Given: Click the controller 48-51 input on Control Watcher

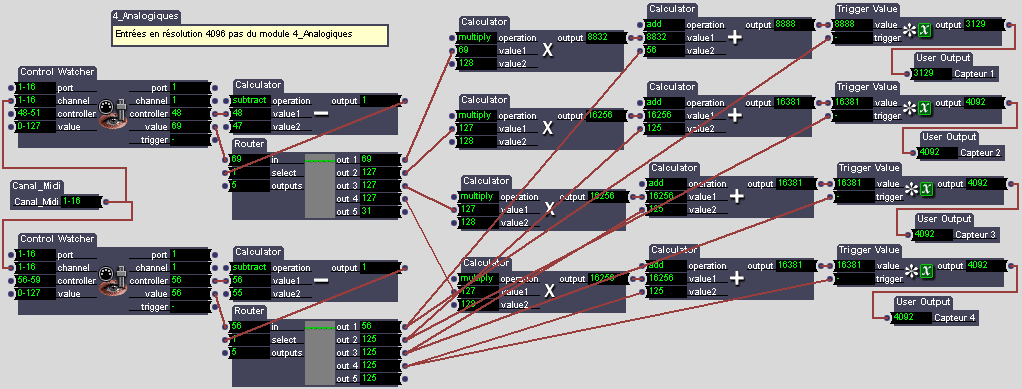Looking at the screenshot, I should pyautogui.click(x=36, y=113).
